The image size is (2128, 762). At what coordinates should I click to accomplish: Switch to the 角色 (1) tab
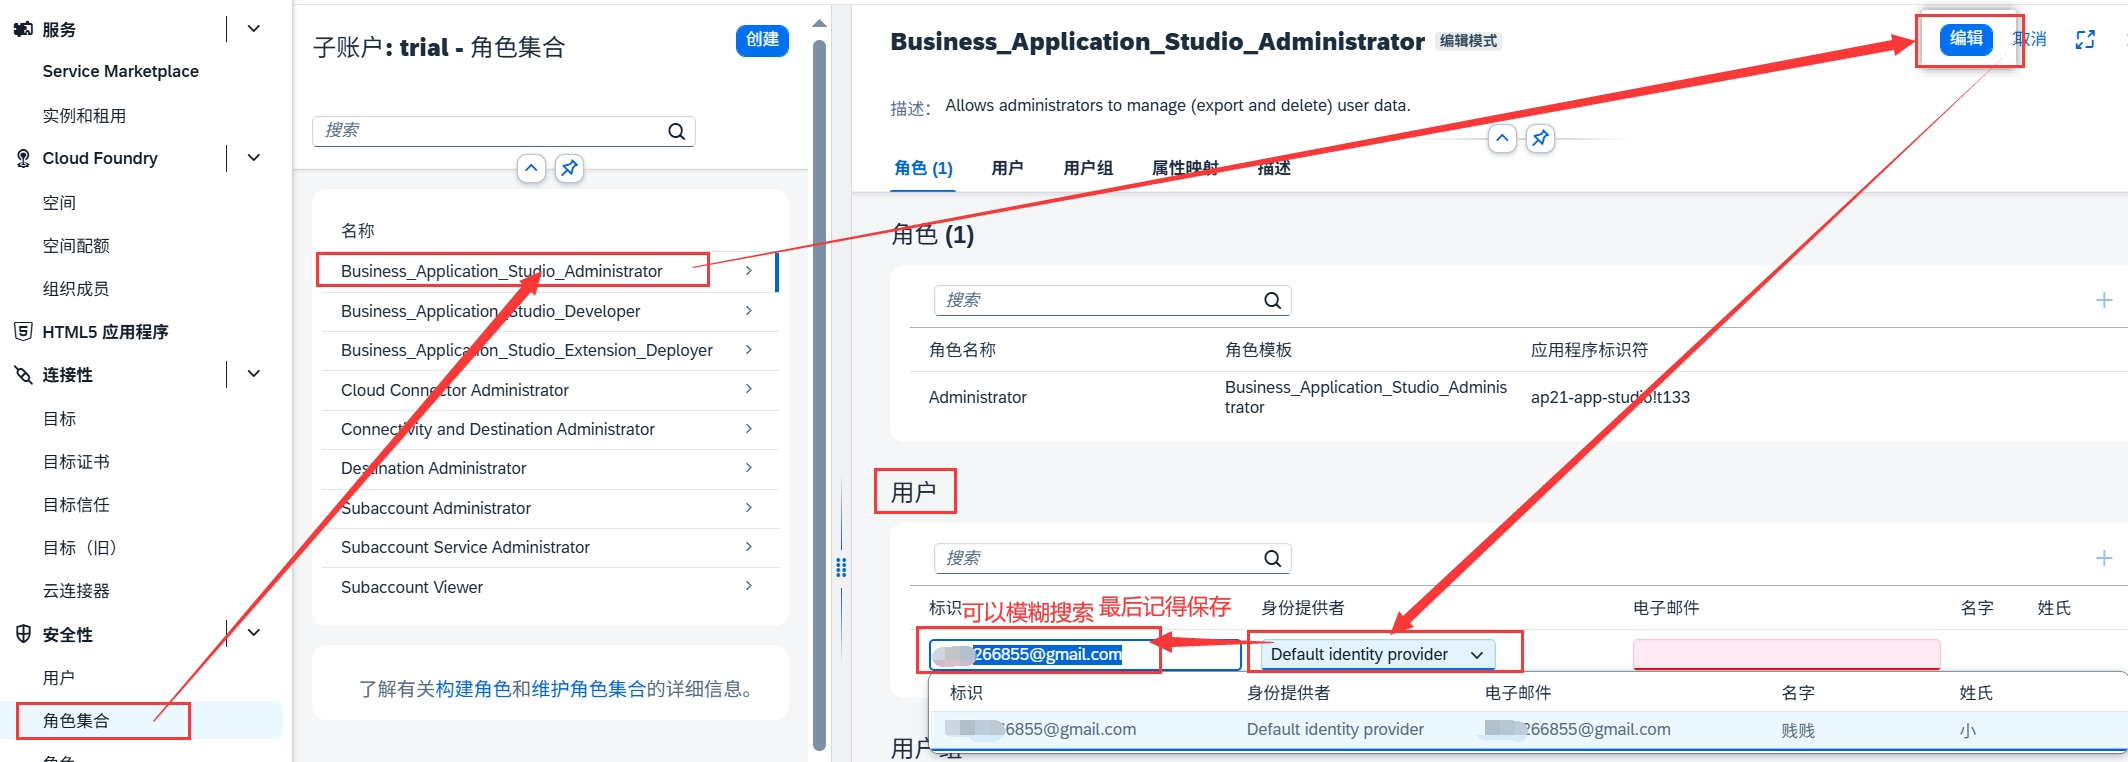coord(923,168)
